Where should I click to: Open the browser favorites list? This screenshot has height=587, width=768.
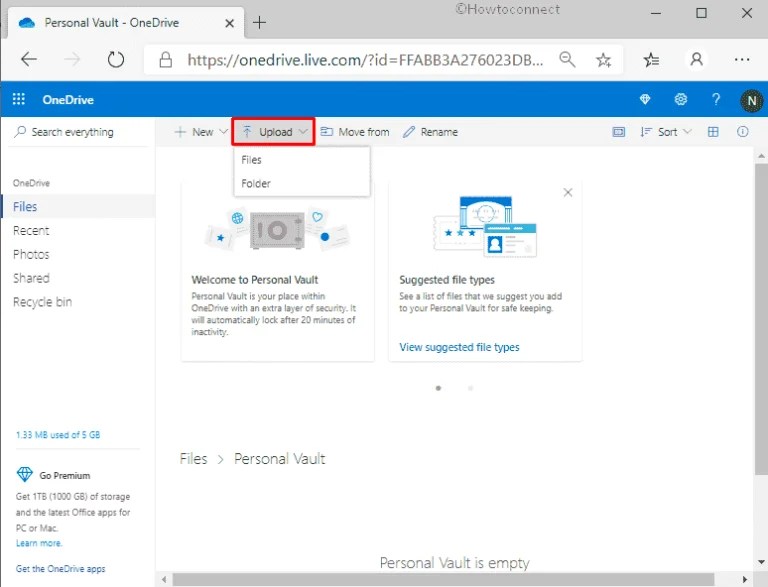[651, 60]
